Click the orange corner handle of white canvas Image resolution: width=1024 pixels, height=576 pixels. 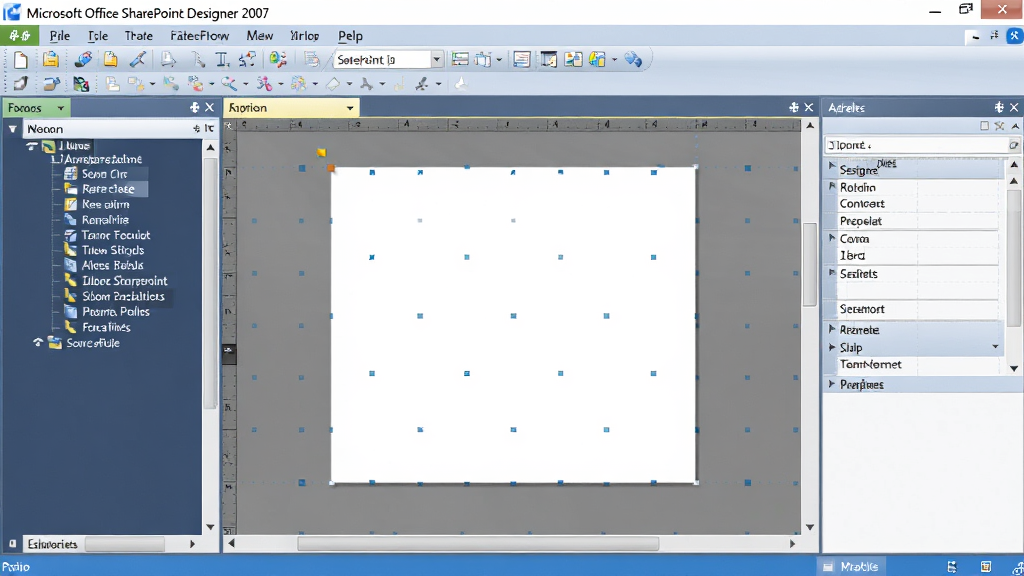pyautogui.click(x=331, y=168)
